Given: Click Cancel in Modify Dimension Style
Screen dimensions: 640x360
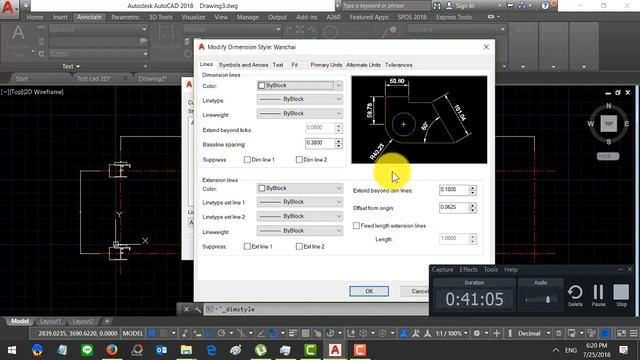Looking at the screenshot, I should [x=415, y=291].
